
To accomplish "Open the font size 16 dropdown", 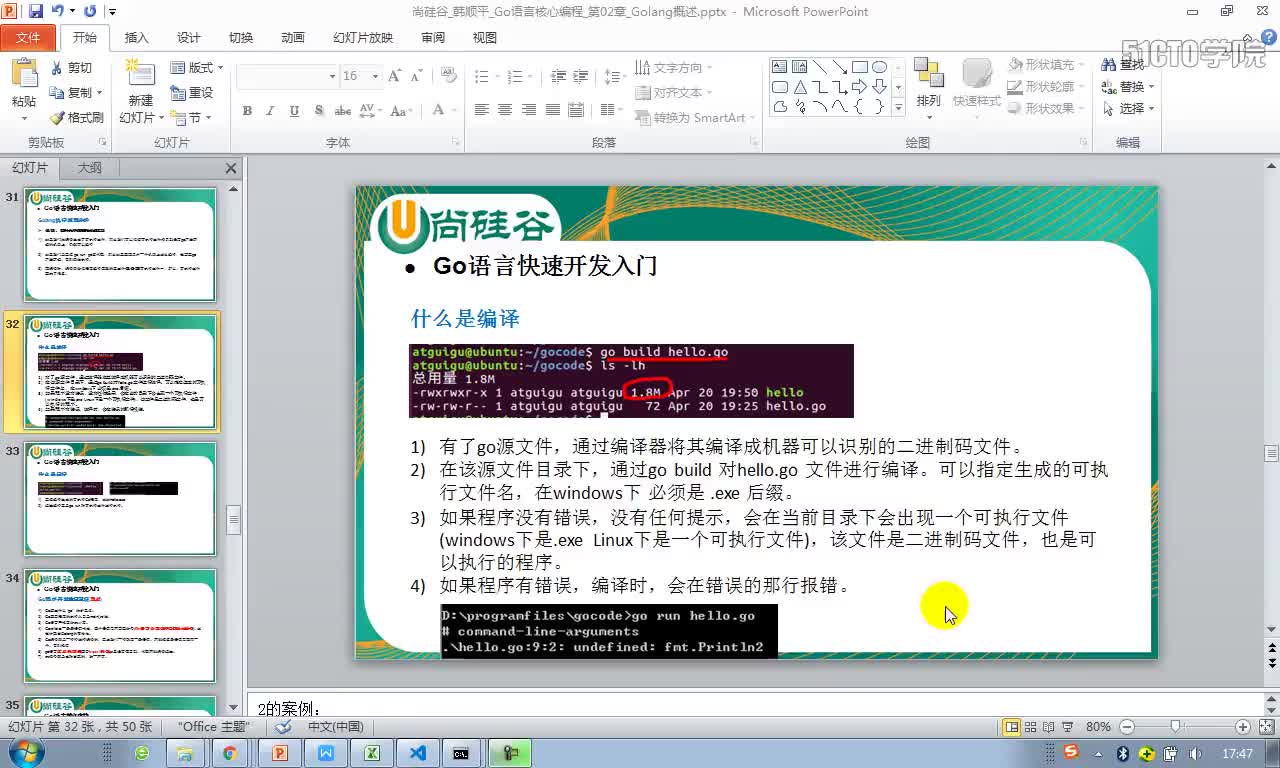I will (375, 76).
